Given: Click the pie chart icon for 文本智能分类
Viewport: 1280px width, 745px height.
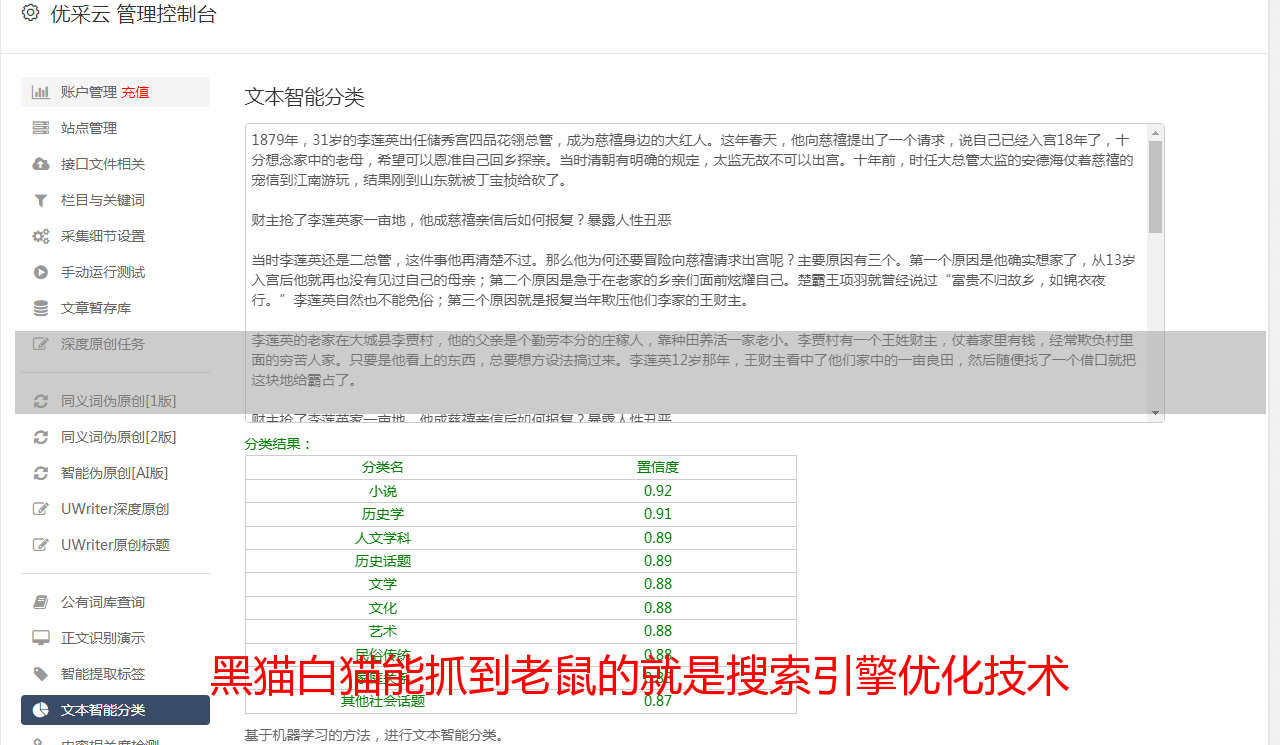Looking at the screenshot, I should pos(41,710).
